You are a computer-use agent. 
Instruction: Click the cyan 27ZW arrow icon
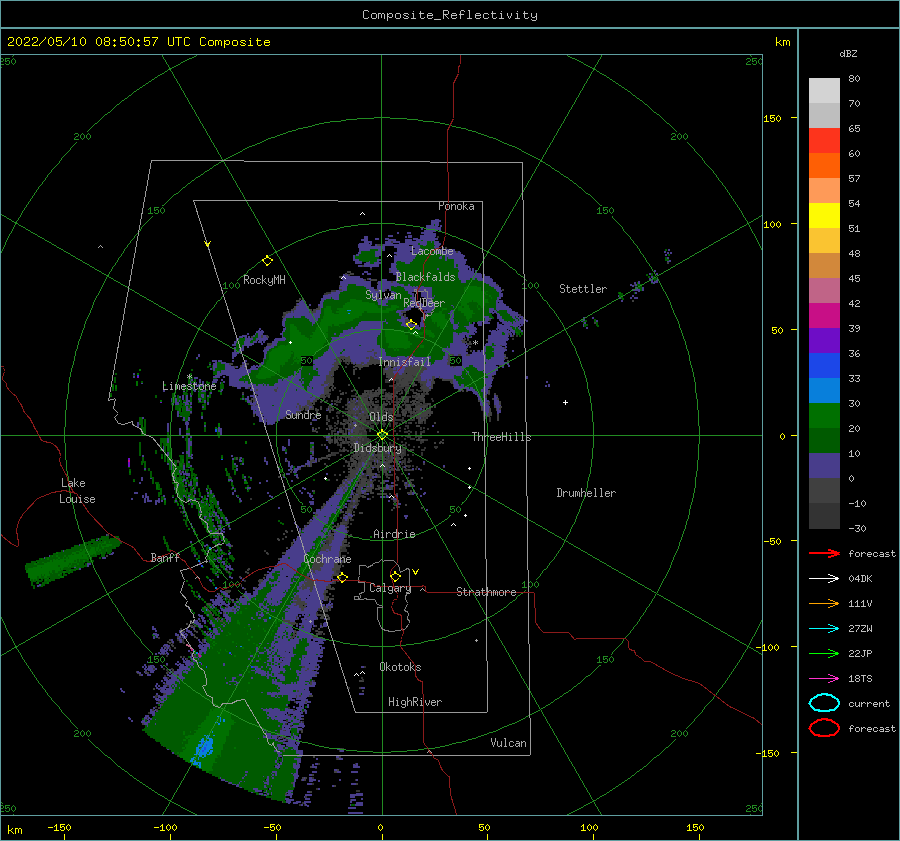tap(824, 629)
